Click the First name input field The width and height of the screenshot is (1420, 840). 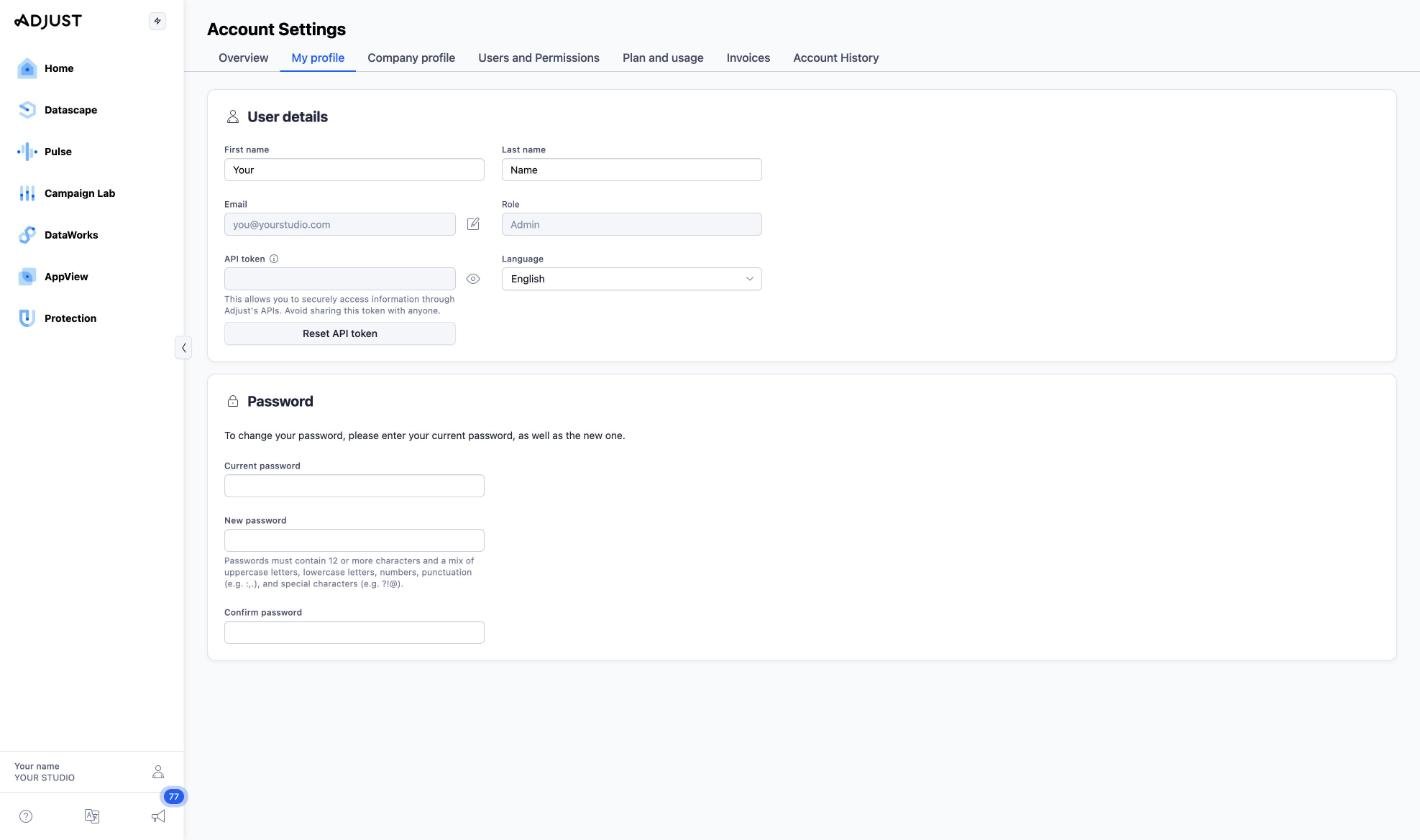pyautogui.click(x=354, y=170)
